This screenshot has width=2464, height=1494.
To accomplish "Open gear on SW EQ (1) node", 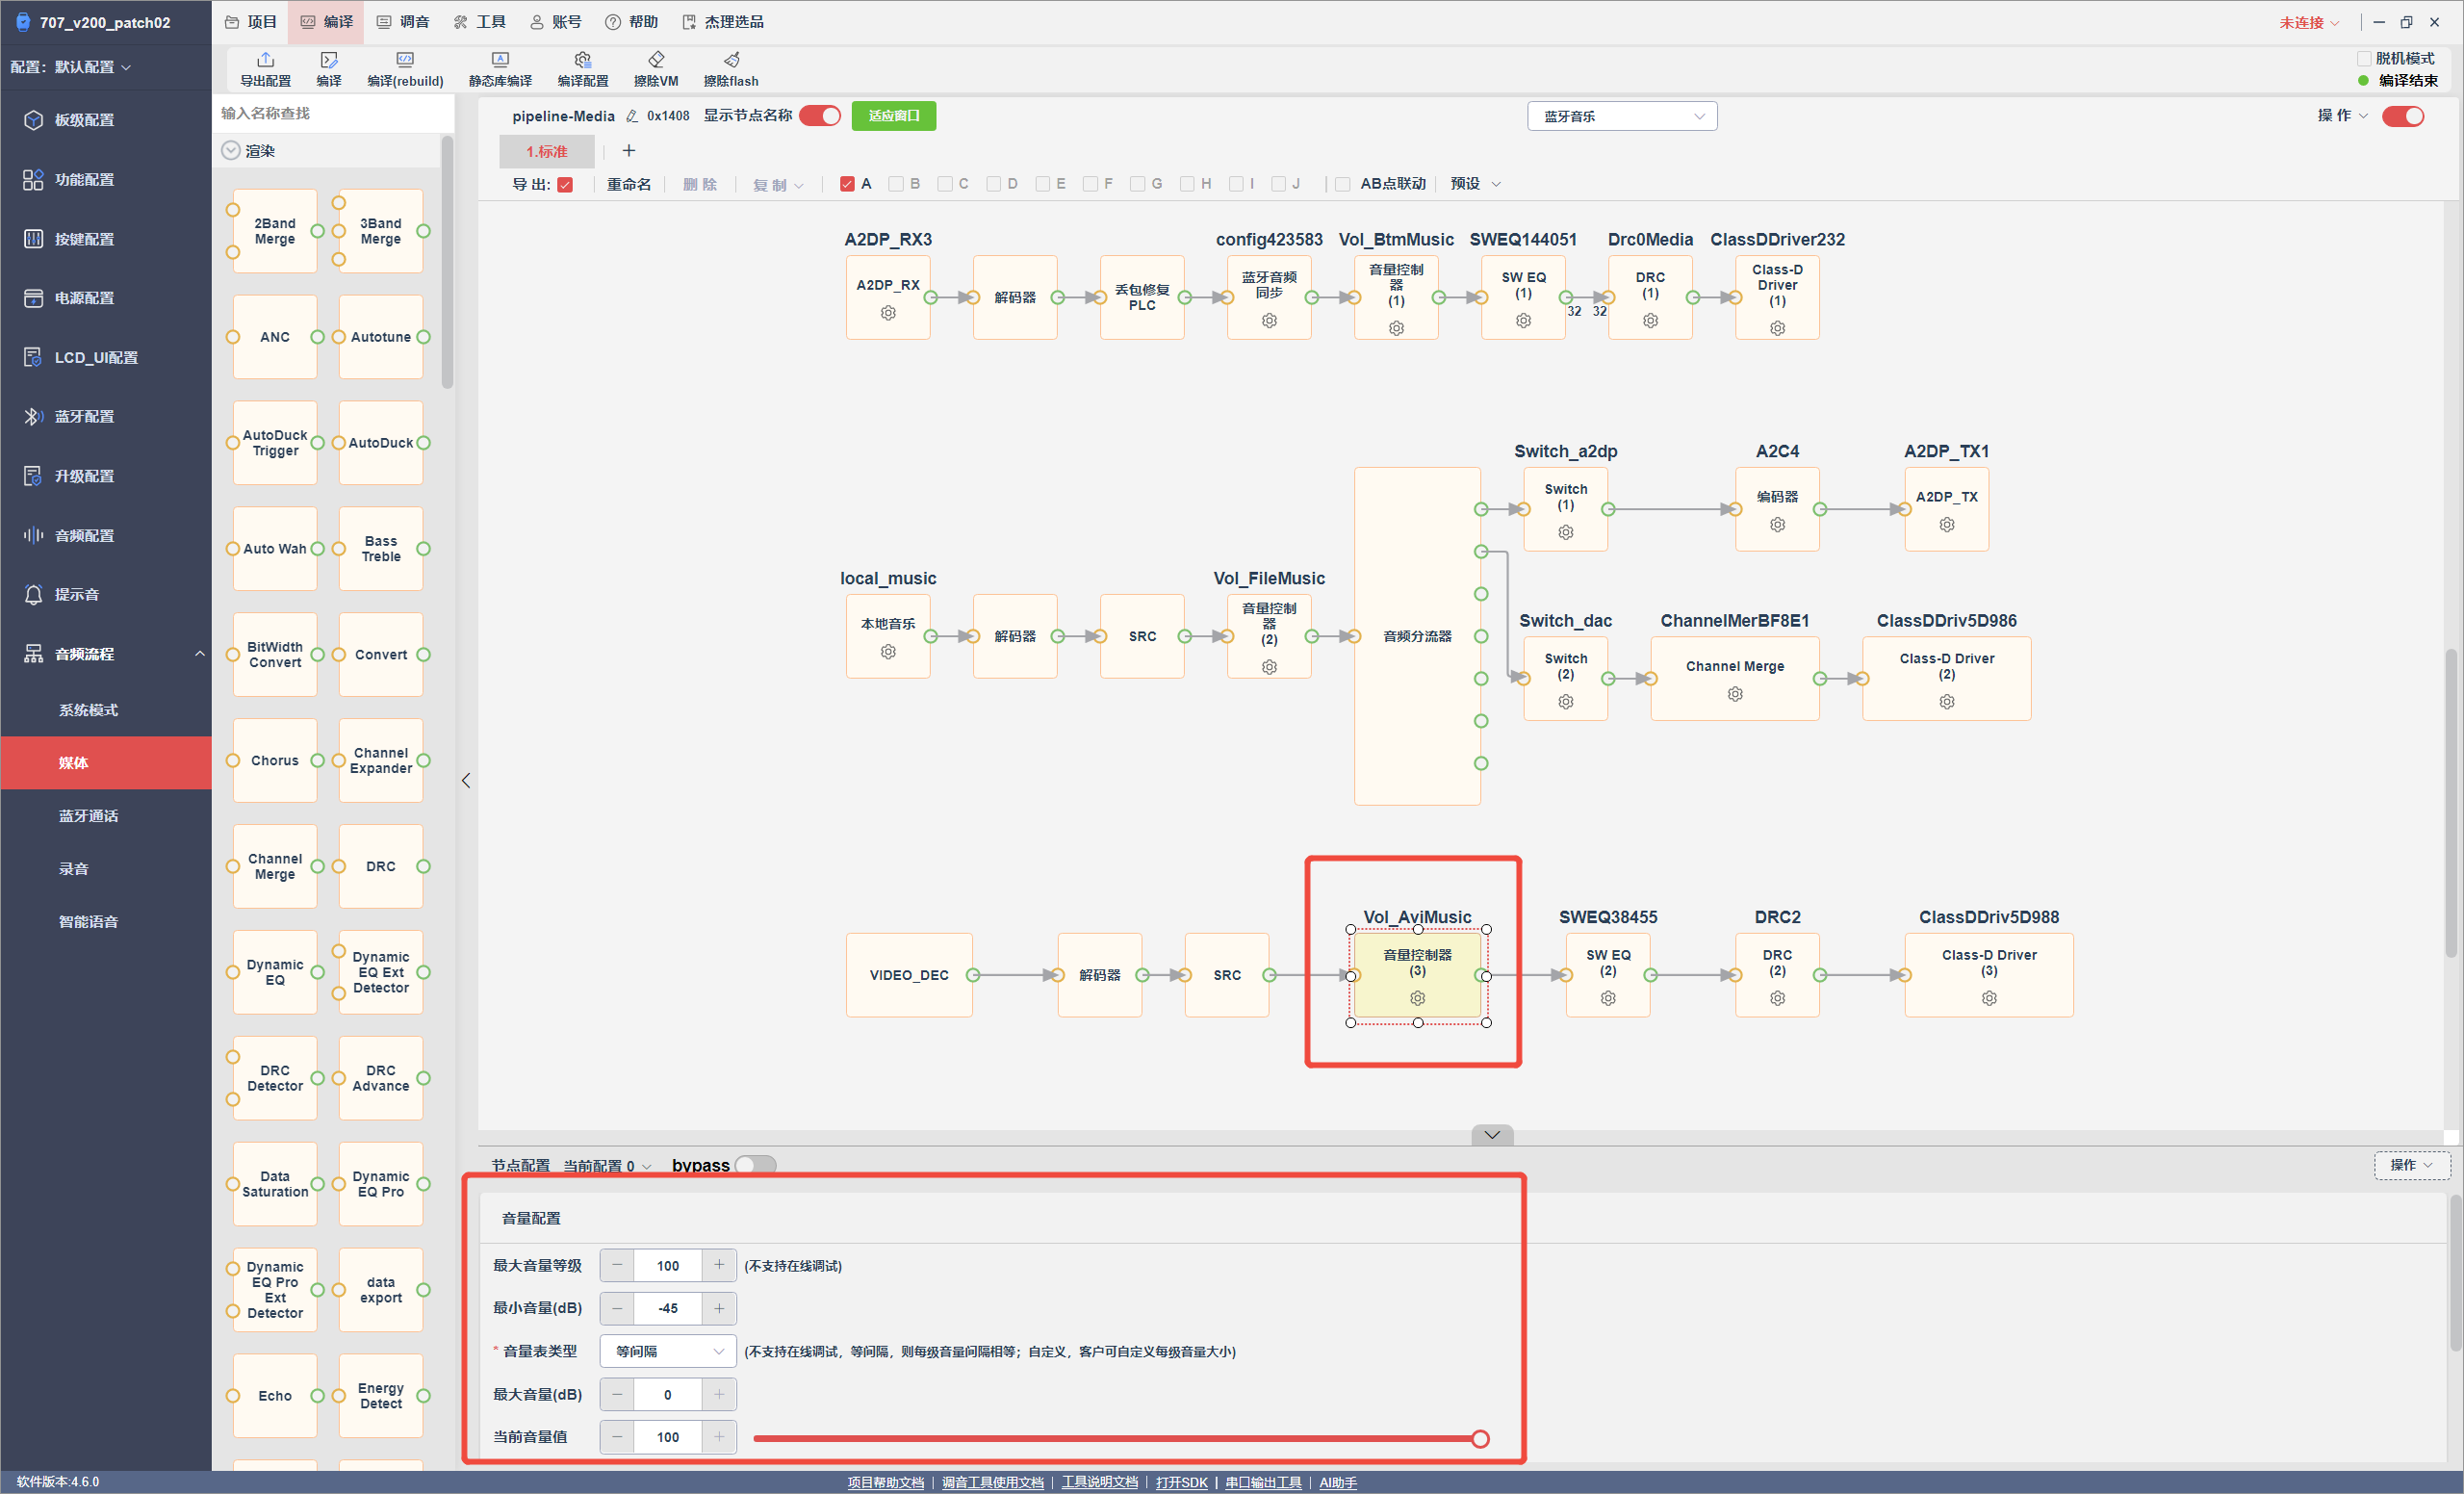I will pyautogui.click(x=1523, y=321).
